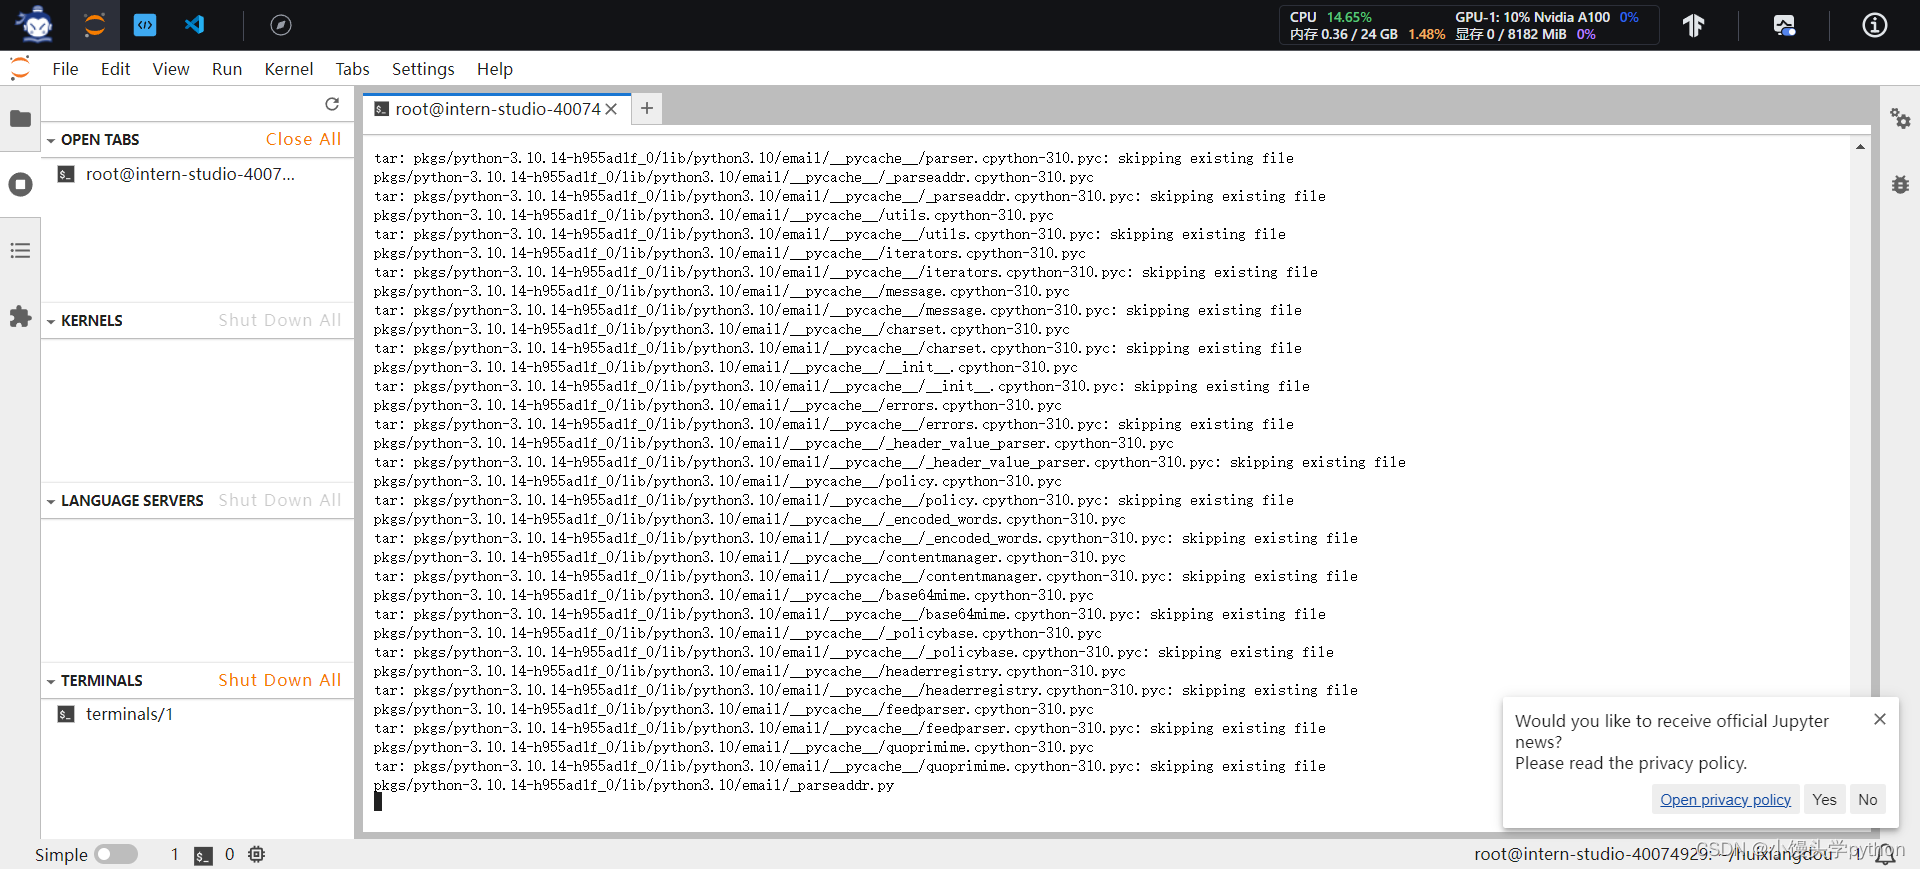Click the compass explore icon

281,25
